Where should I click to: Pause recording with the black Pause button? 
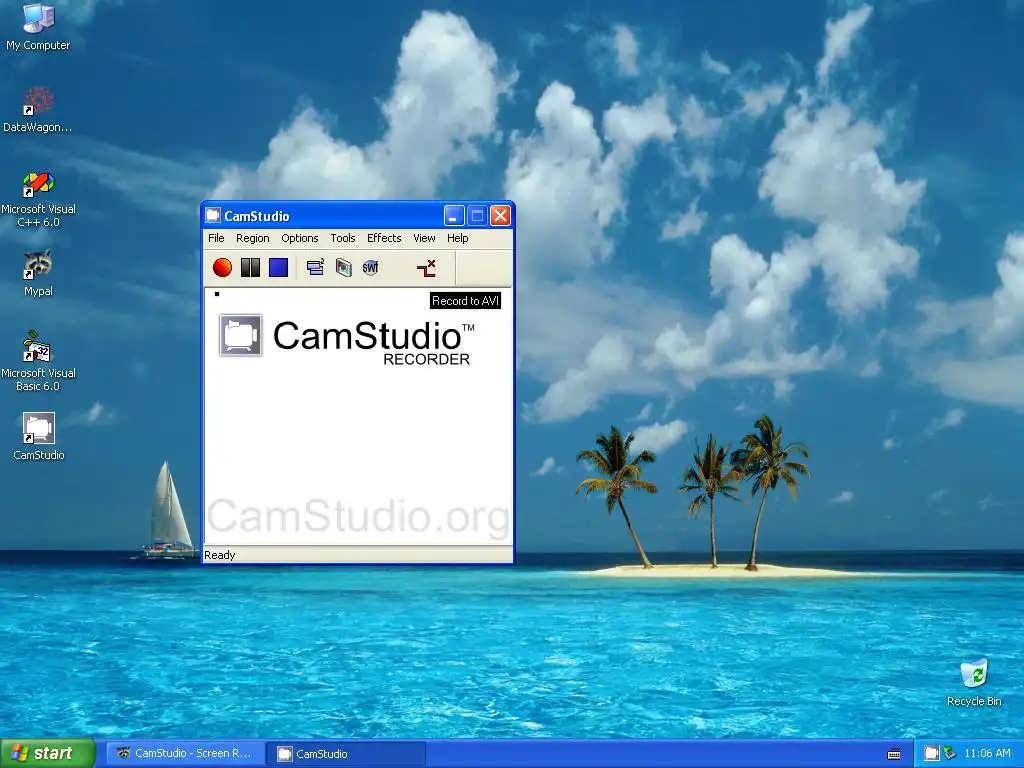click(x=251, y=267)
